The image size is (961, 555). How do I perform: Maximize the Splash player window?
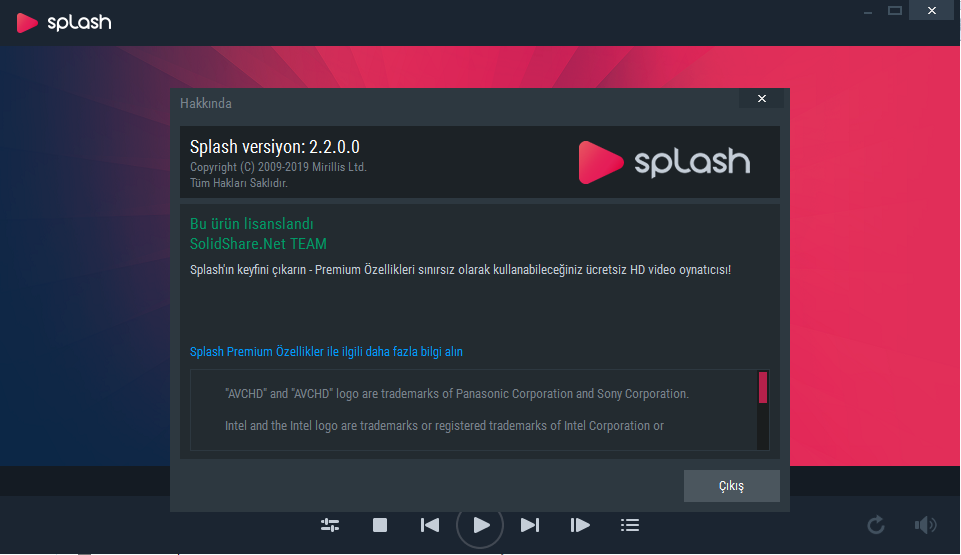click(x=895, y=10)
